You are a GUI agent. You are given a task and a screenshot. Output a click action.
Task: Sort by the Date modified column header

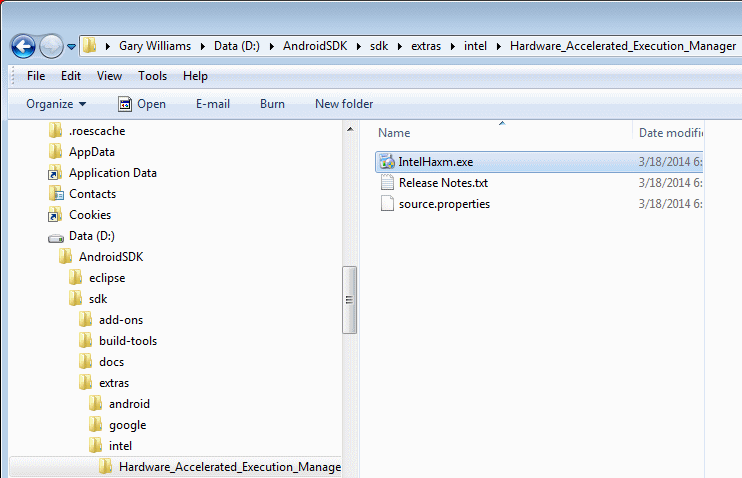pos(670,133)
